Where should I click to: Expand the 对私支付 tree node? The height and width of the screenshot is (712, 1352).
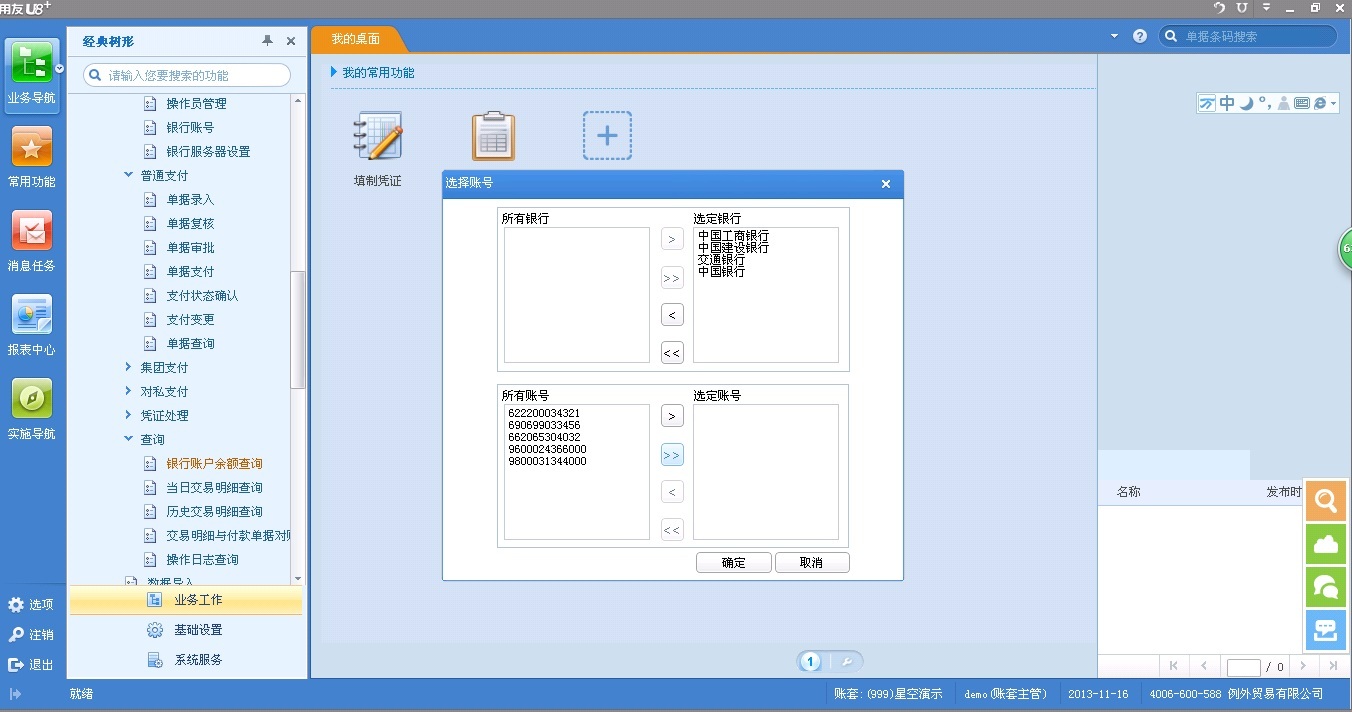pos(128,391)
